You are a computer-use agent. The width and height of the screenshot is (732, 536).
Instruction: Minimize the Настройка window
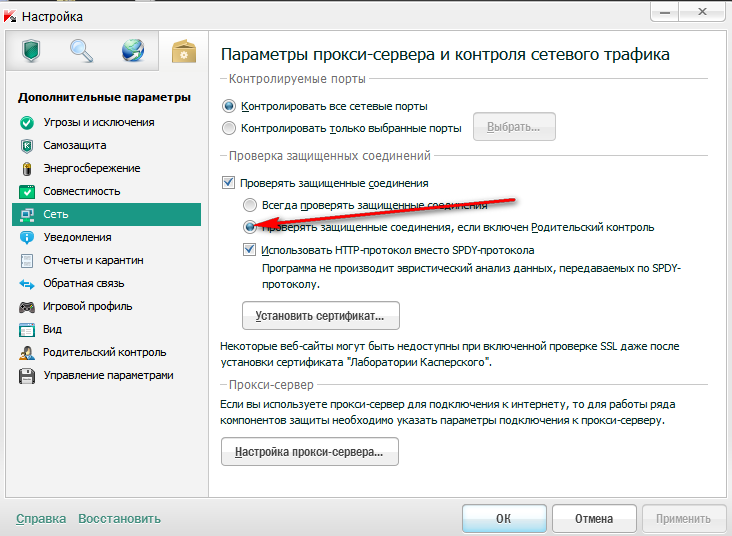point(665,12)
